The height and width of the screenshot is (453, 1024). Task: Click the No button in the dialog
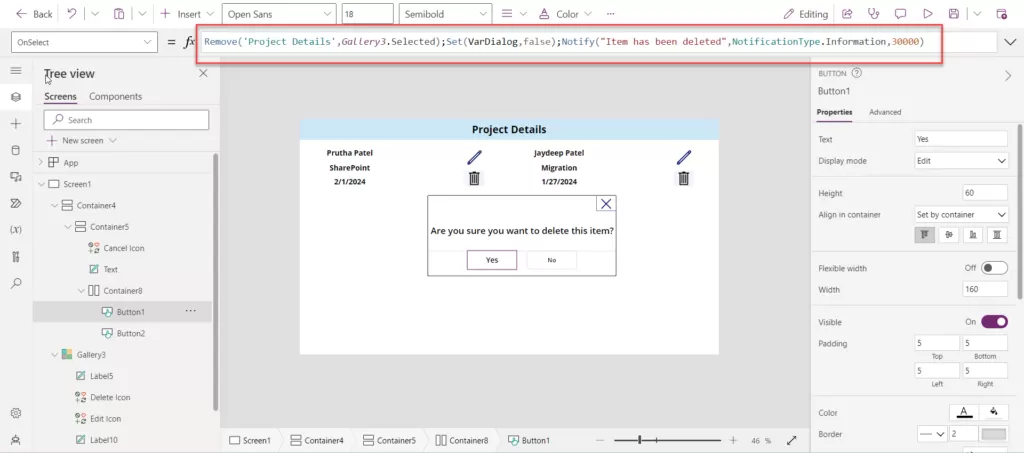[551, 260]
